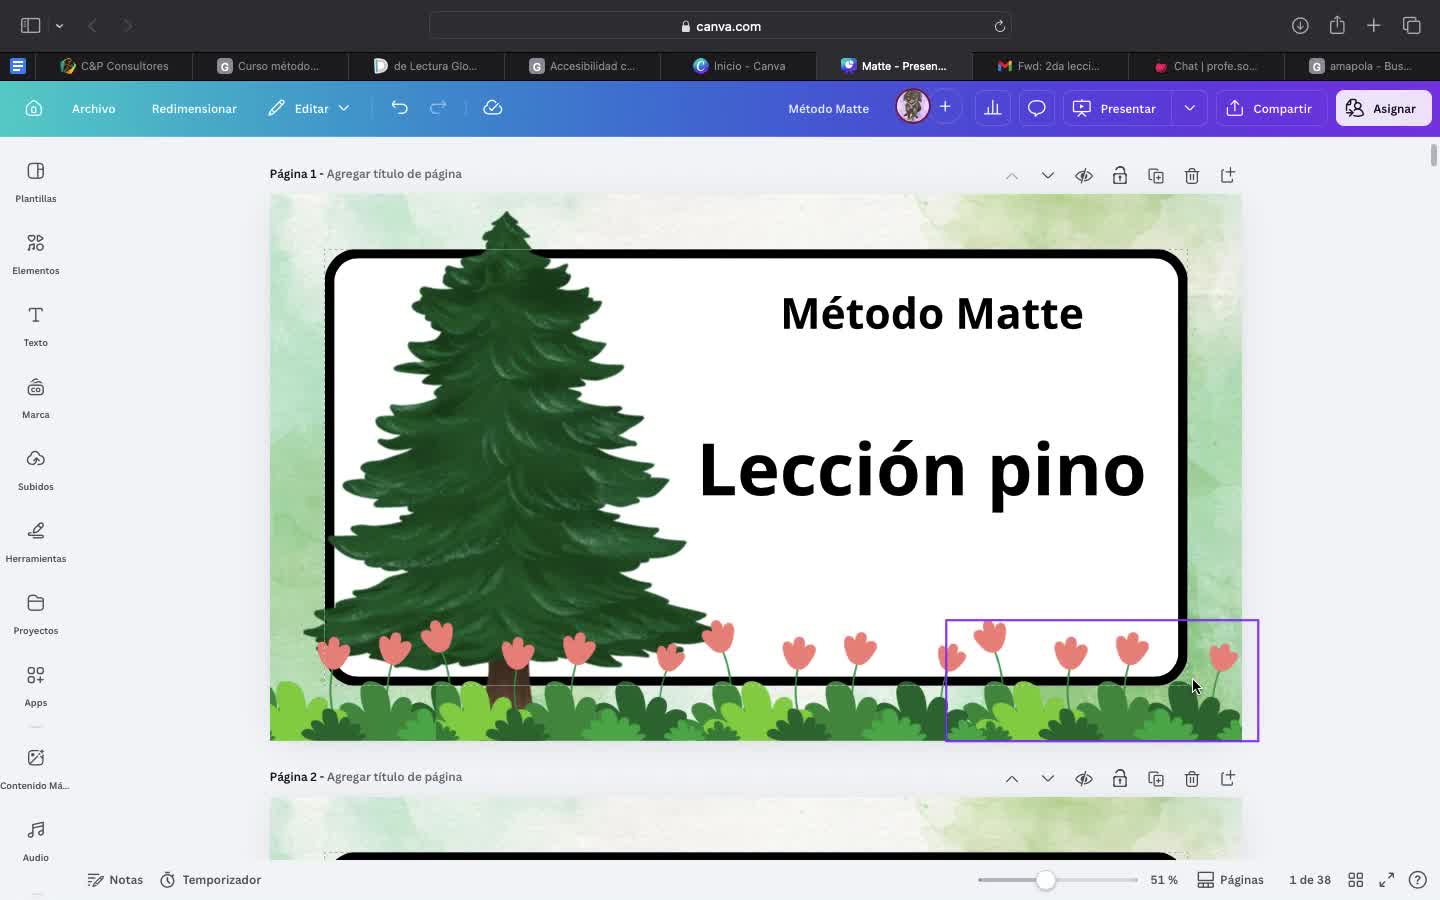Screen dimensions: 1440x900
Task: Expand the Presentar options arrow
Action: pyautogui.click(x=1189, y=108)
